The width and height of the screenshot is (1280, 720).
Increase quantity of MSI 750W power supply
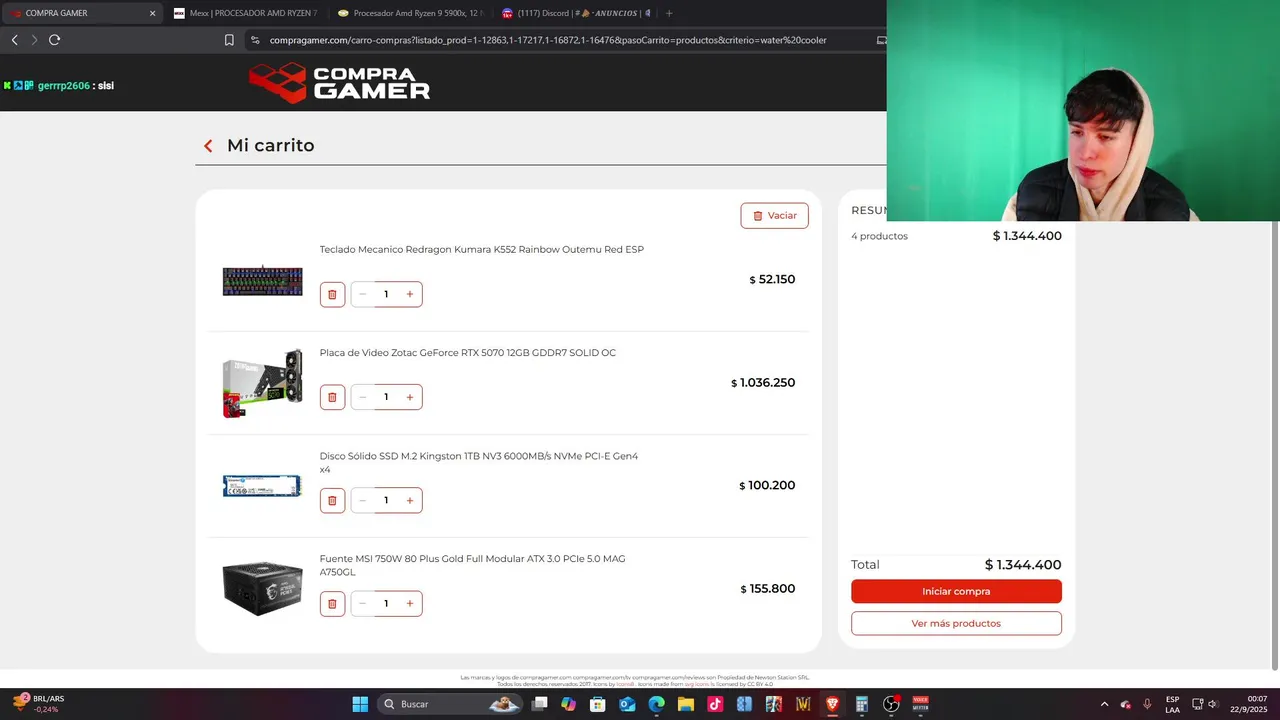(x=410, y=603)
